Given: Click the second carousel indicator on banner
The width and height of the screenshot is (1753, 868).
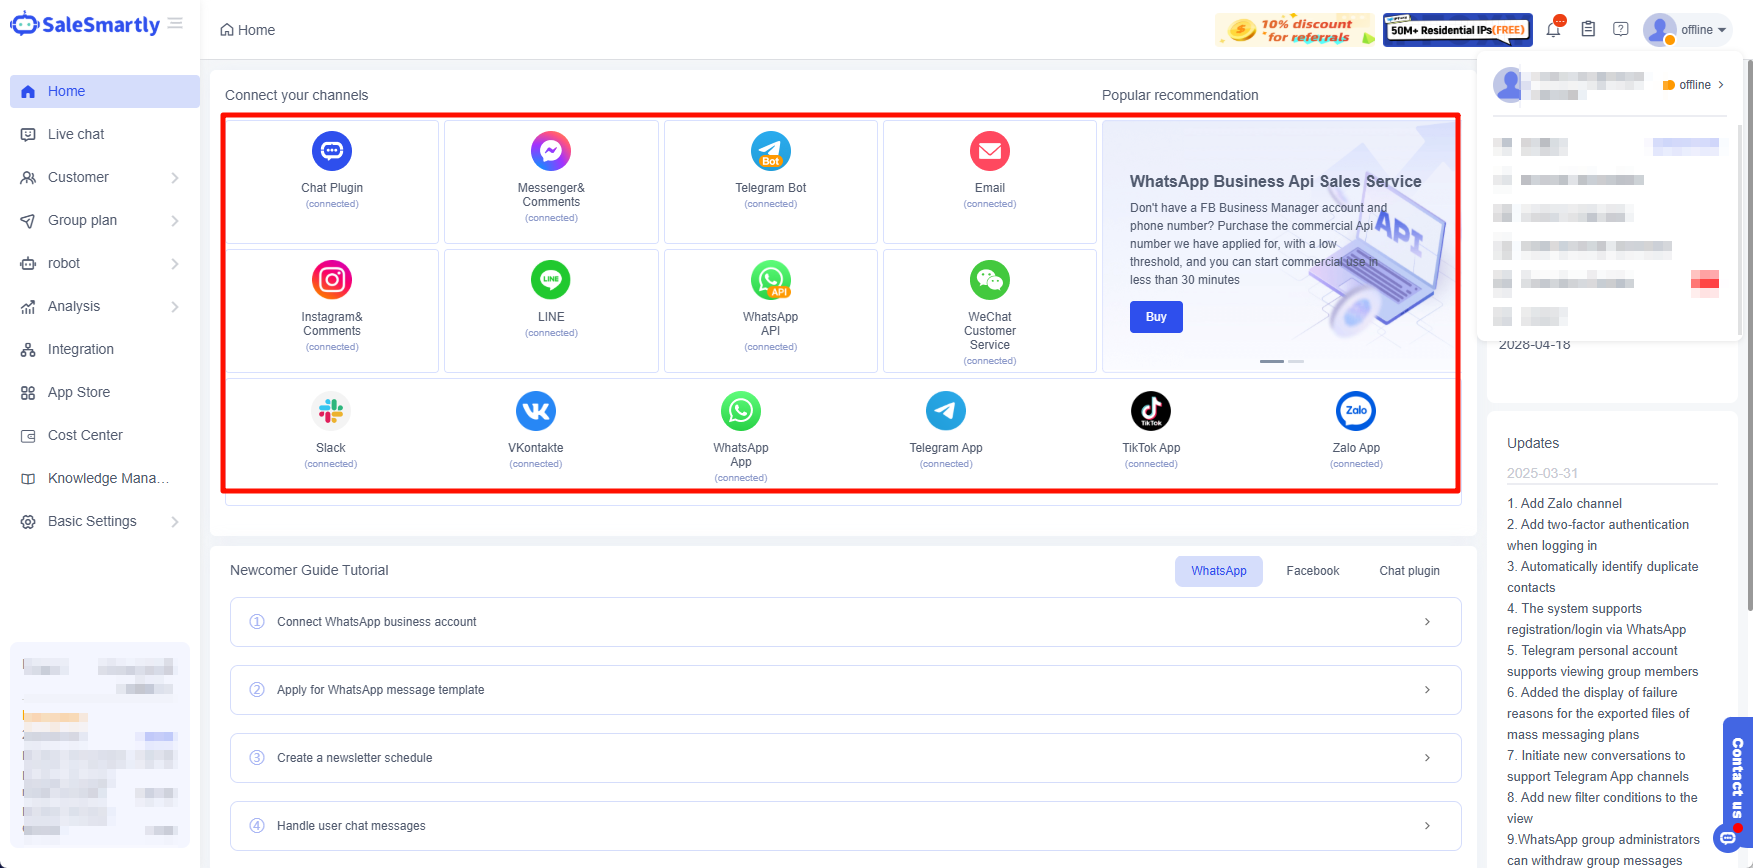Looking at the screenshot, I should pos(1296,361).
